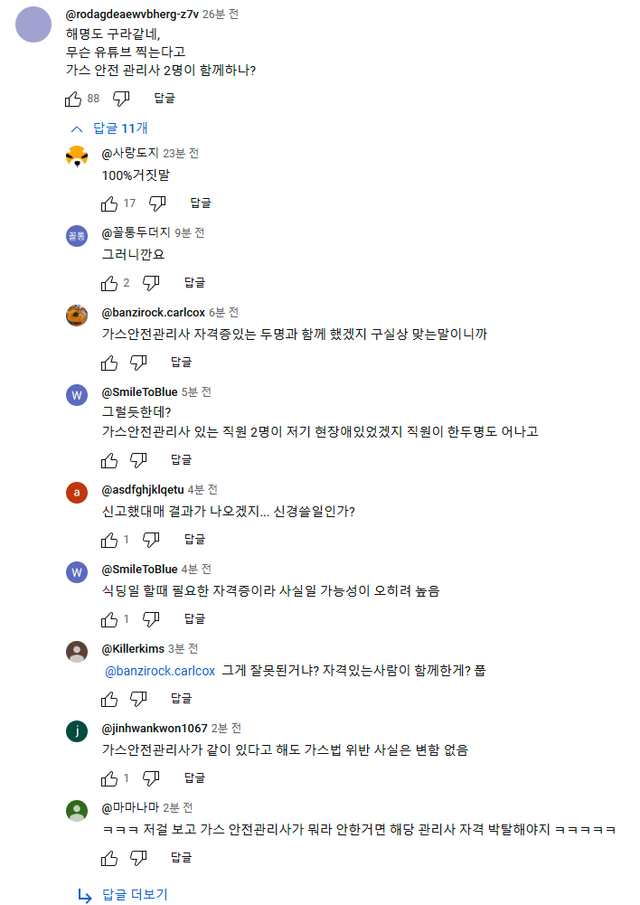Open @rodagdeaewvbherg-z7v's channel from username

(x=132, y=15)
